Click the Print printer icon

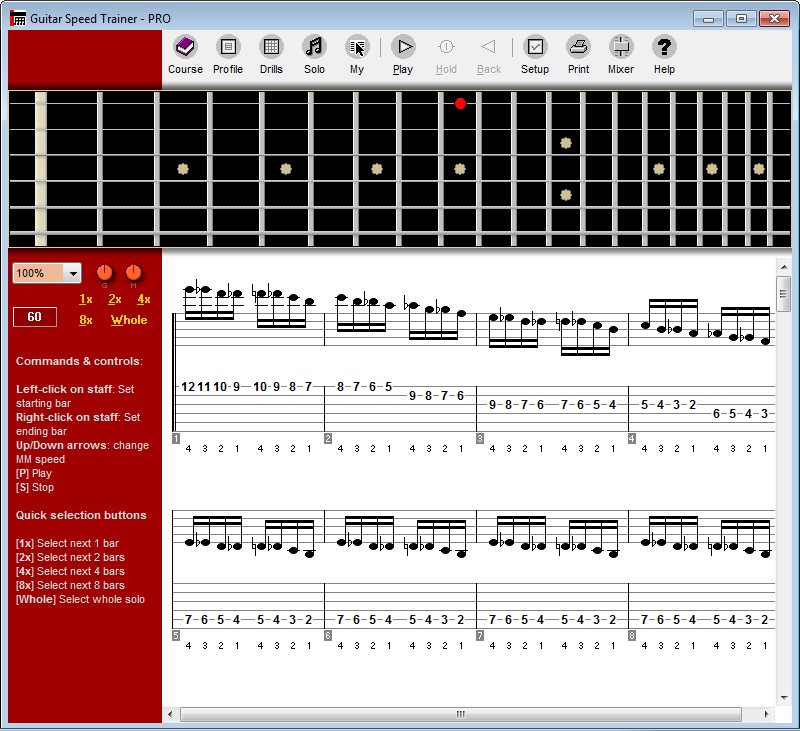578,47
